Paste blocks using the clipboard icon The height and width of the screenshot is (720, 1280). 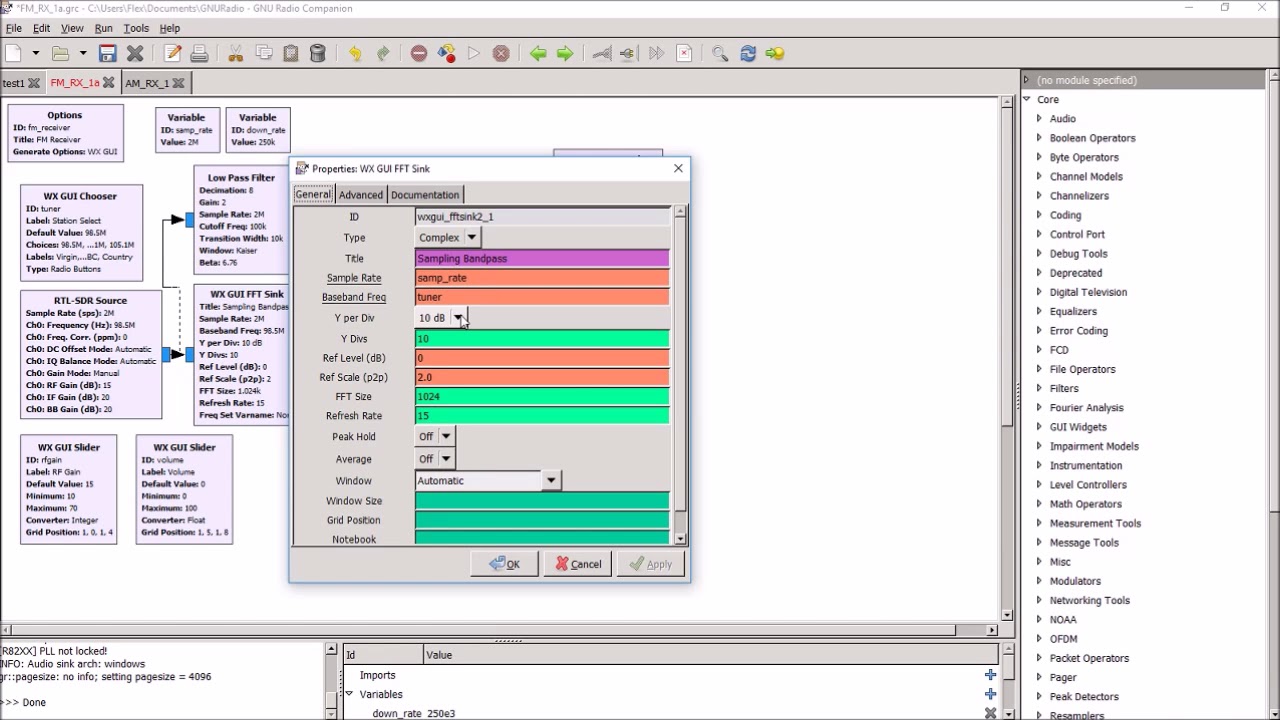(x=291, y=53)
